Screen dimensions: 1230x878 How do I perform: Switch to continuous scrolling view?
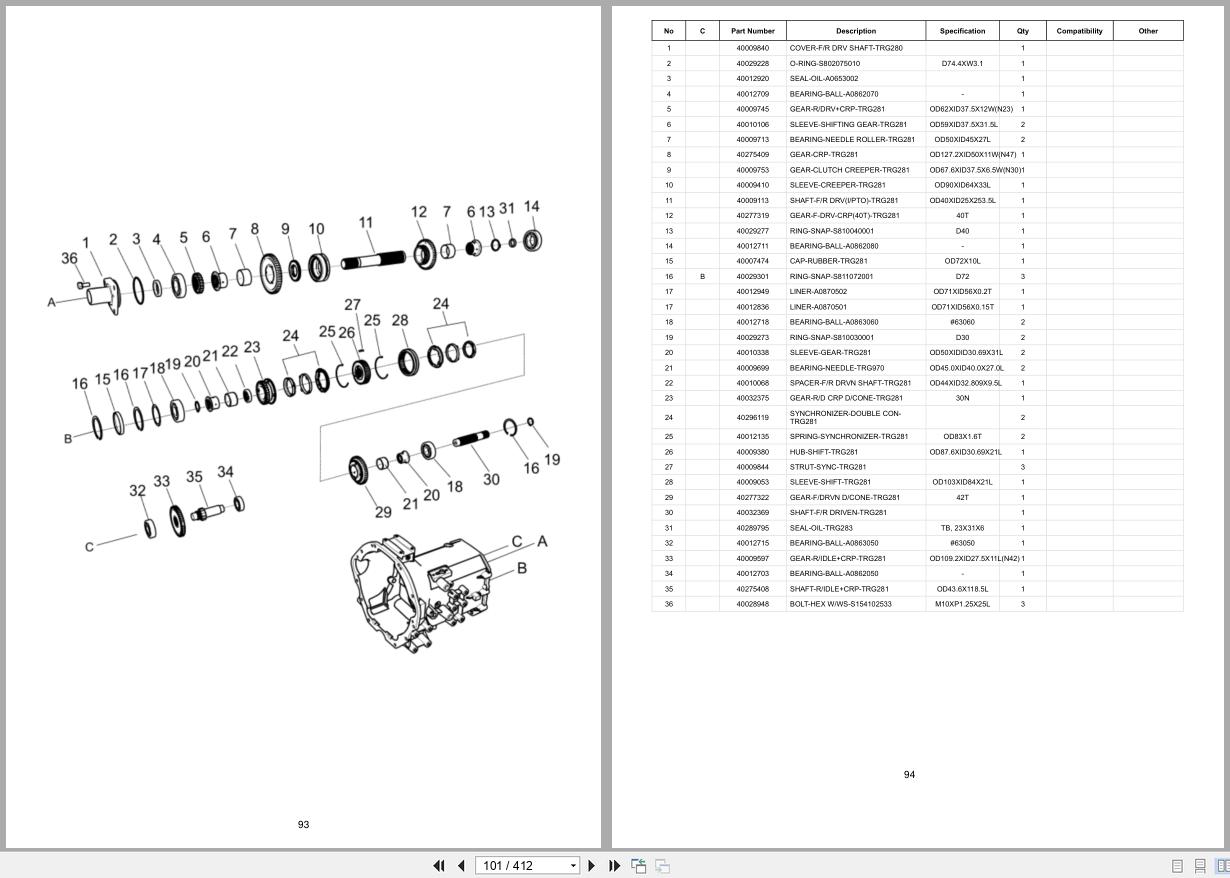coord(1200,866)
